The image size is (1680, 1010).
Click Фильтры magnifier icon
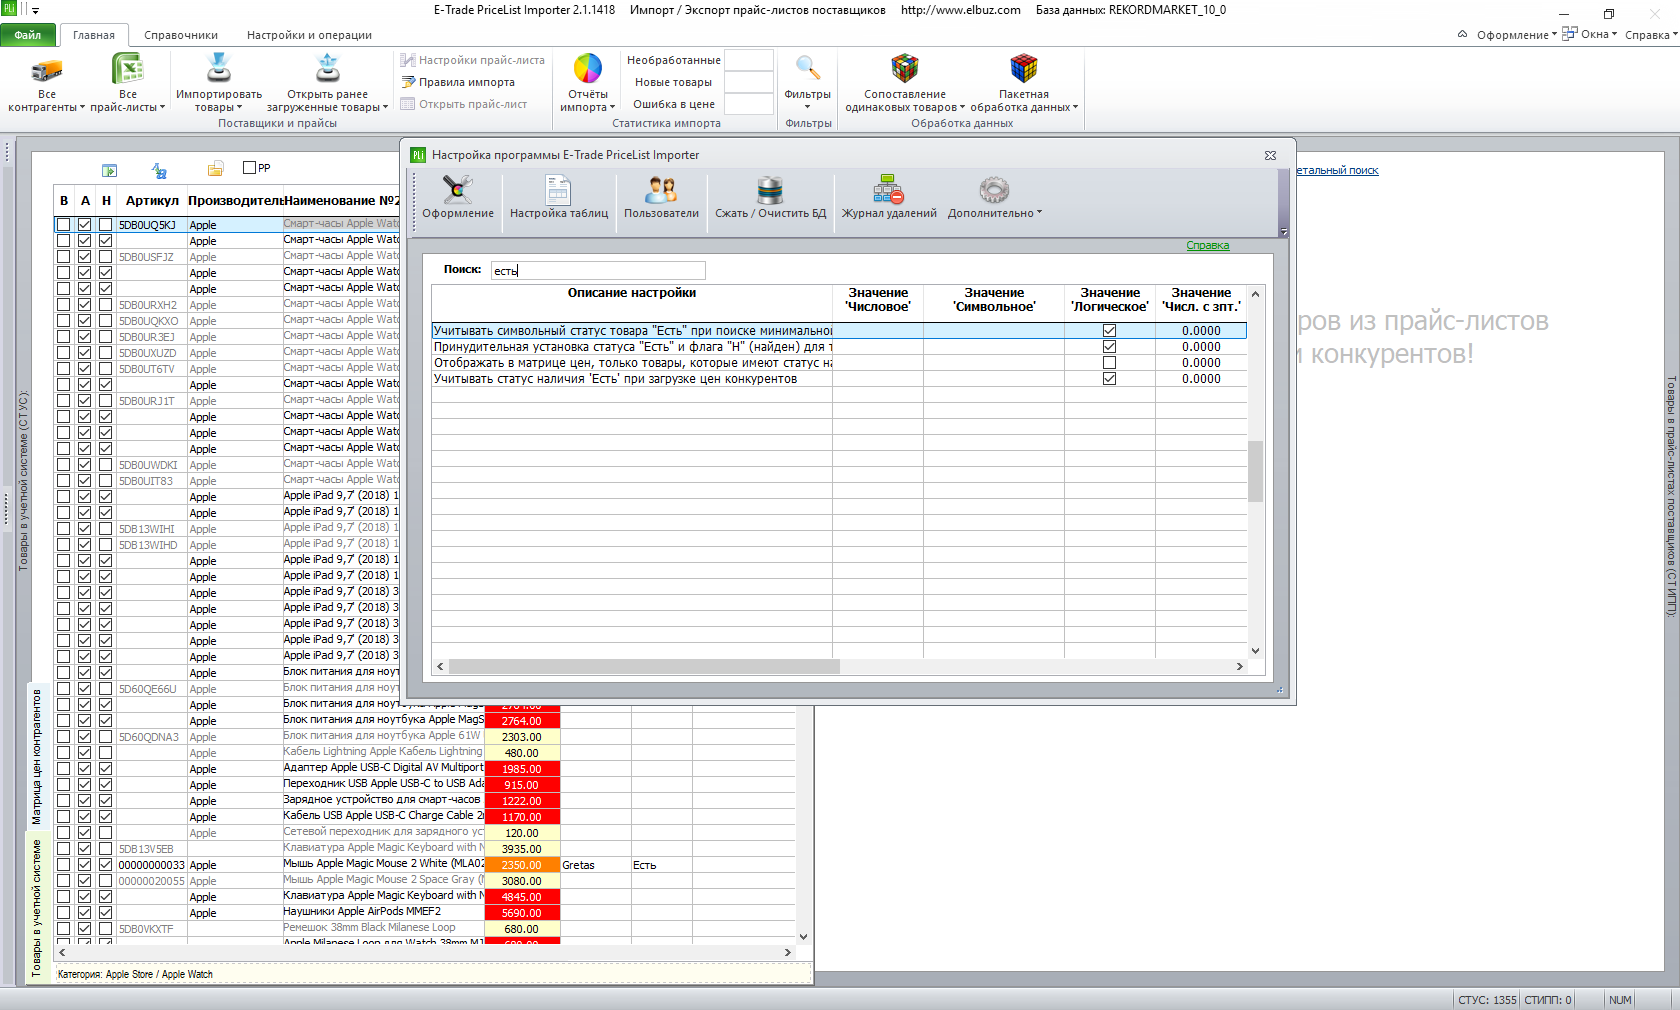pos(808,68)
